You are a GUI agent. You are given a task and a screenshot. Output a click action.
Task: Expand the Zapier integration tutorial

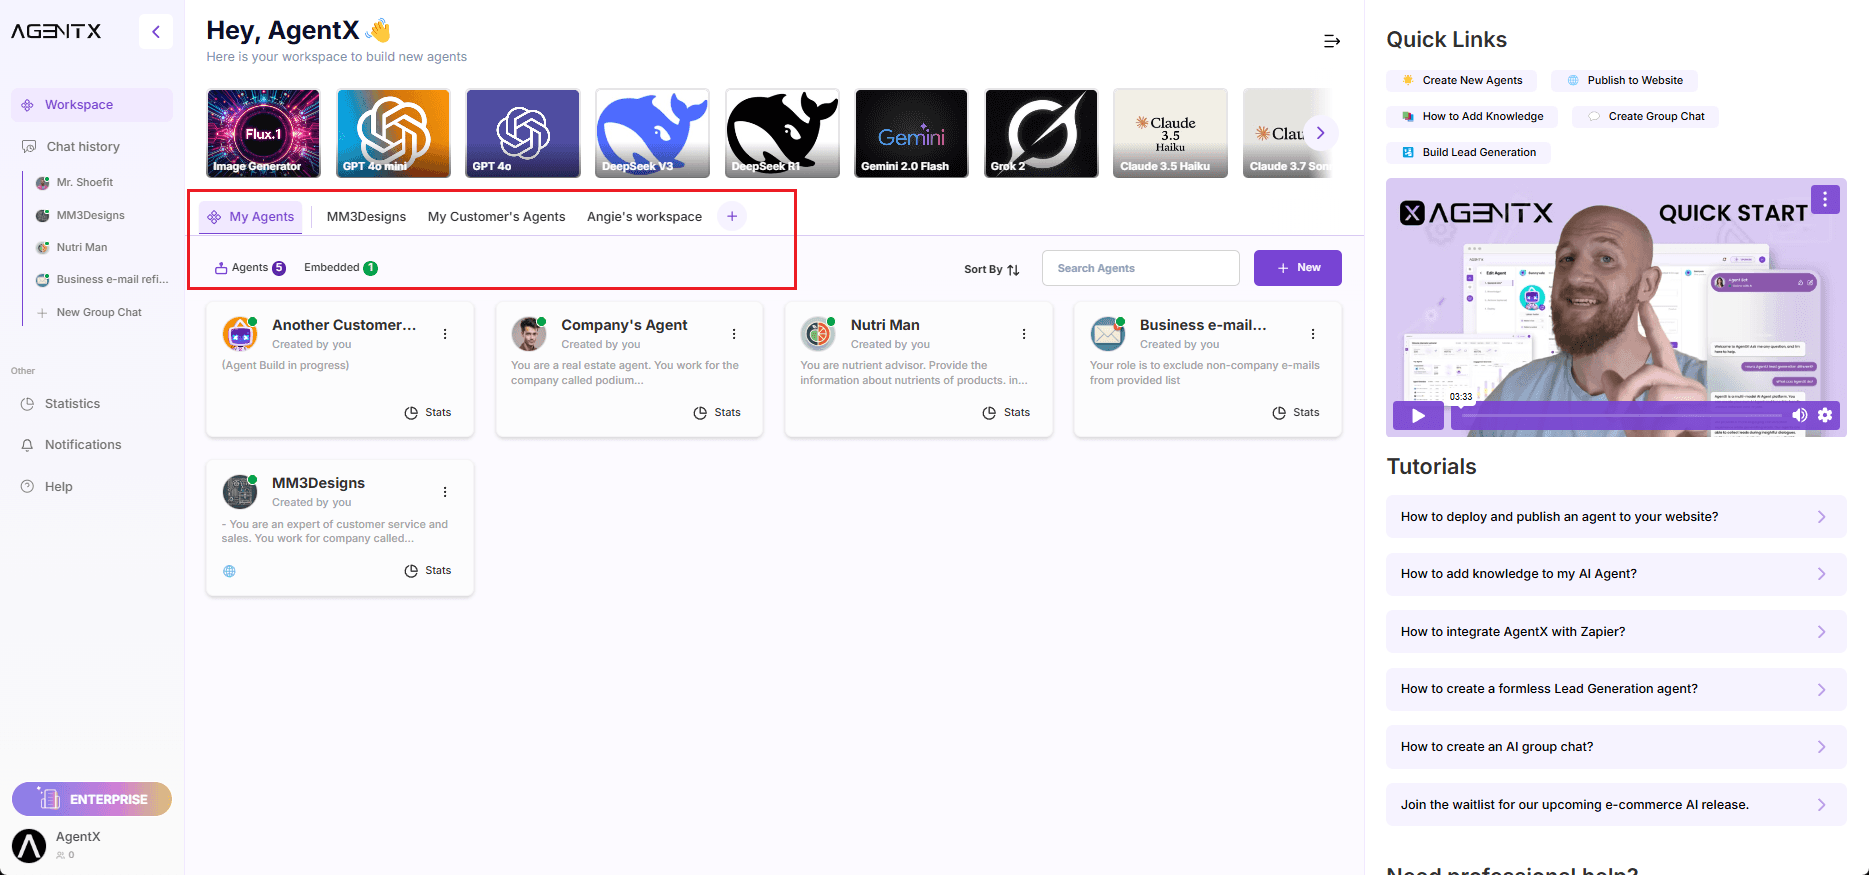1616,632
